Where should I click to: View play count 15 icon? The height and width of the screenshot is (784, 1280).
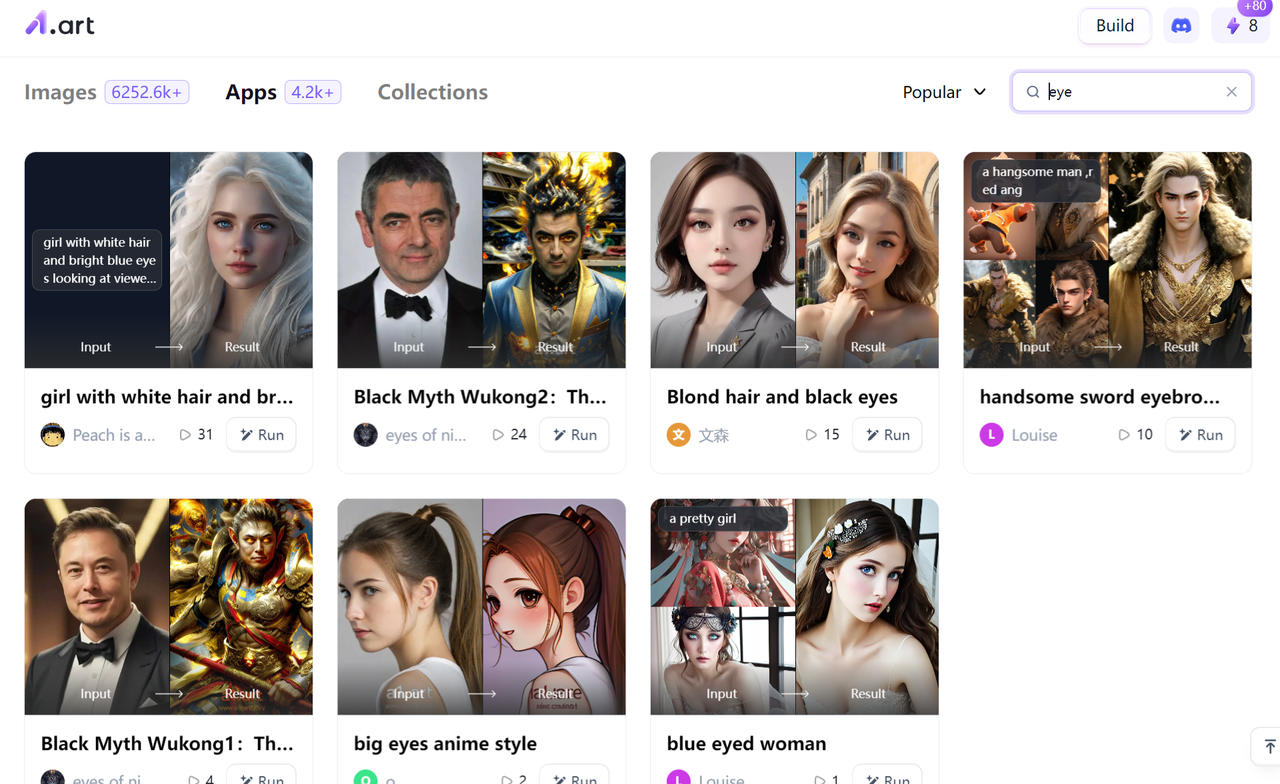click(811, 435)
